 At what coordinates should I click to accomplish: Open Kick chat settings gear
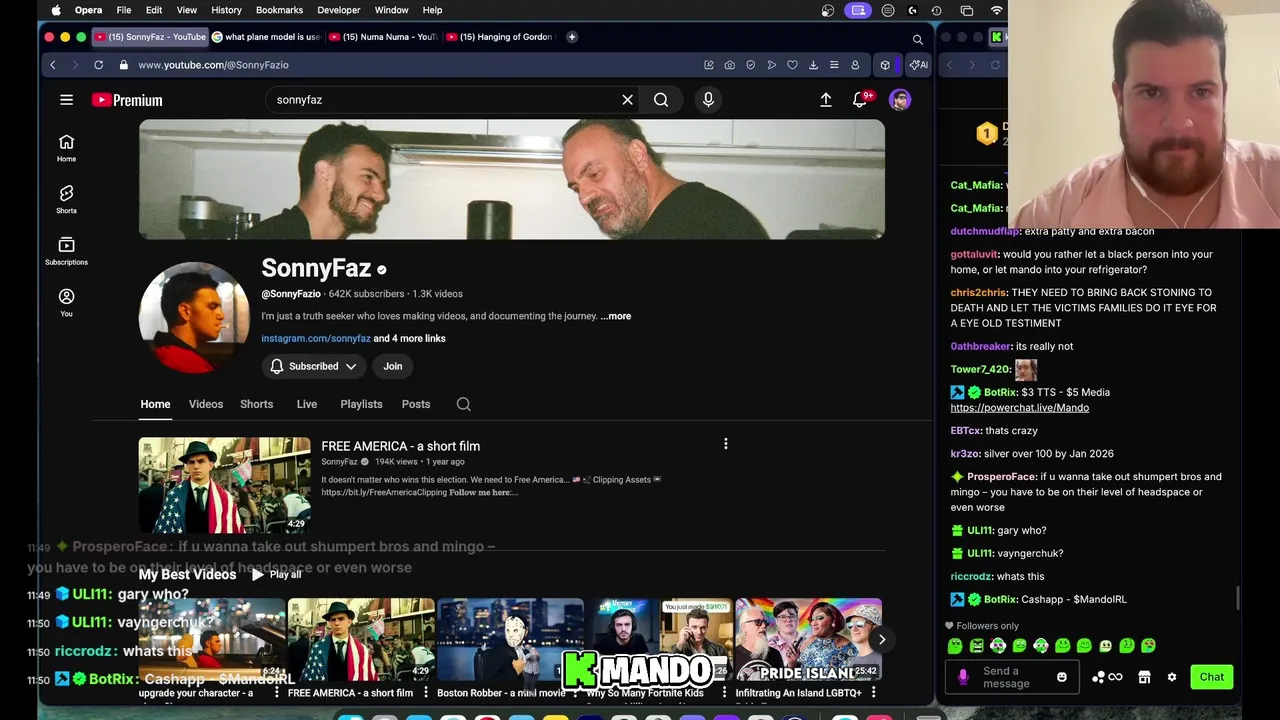(x=1172, y=677)
